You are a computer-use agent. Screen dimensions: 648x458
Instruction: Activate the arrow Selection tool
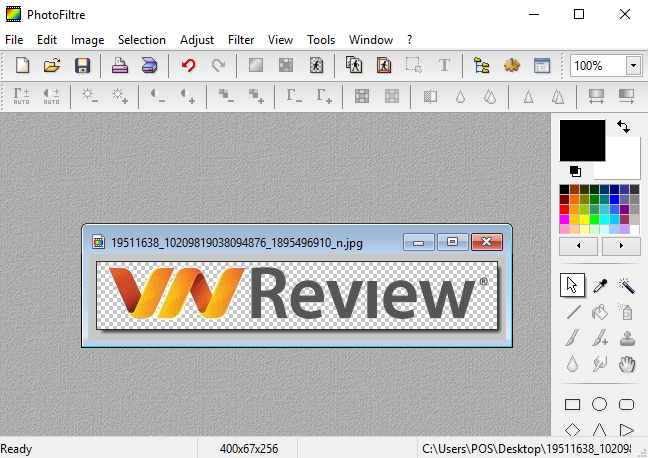click(572, 286)
